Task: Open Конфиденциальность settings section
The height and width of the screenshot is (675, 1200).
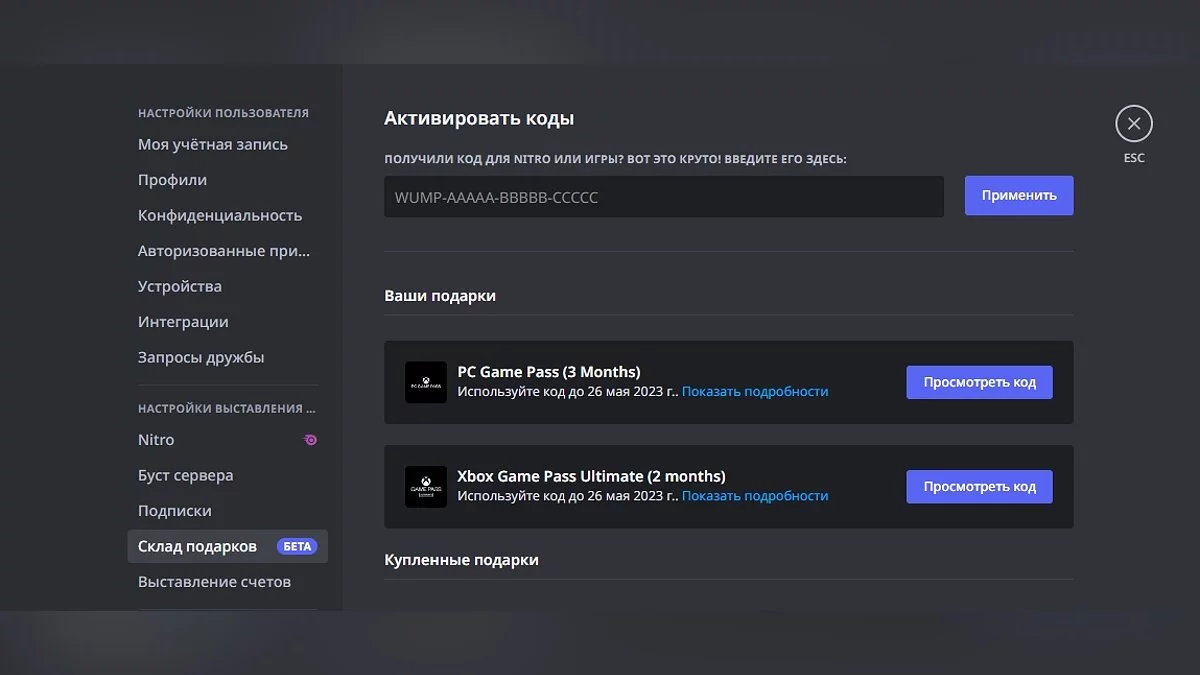Action: click(x=220, y=215)
